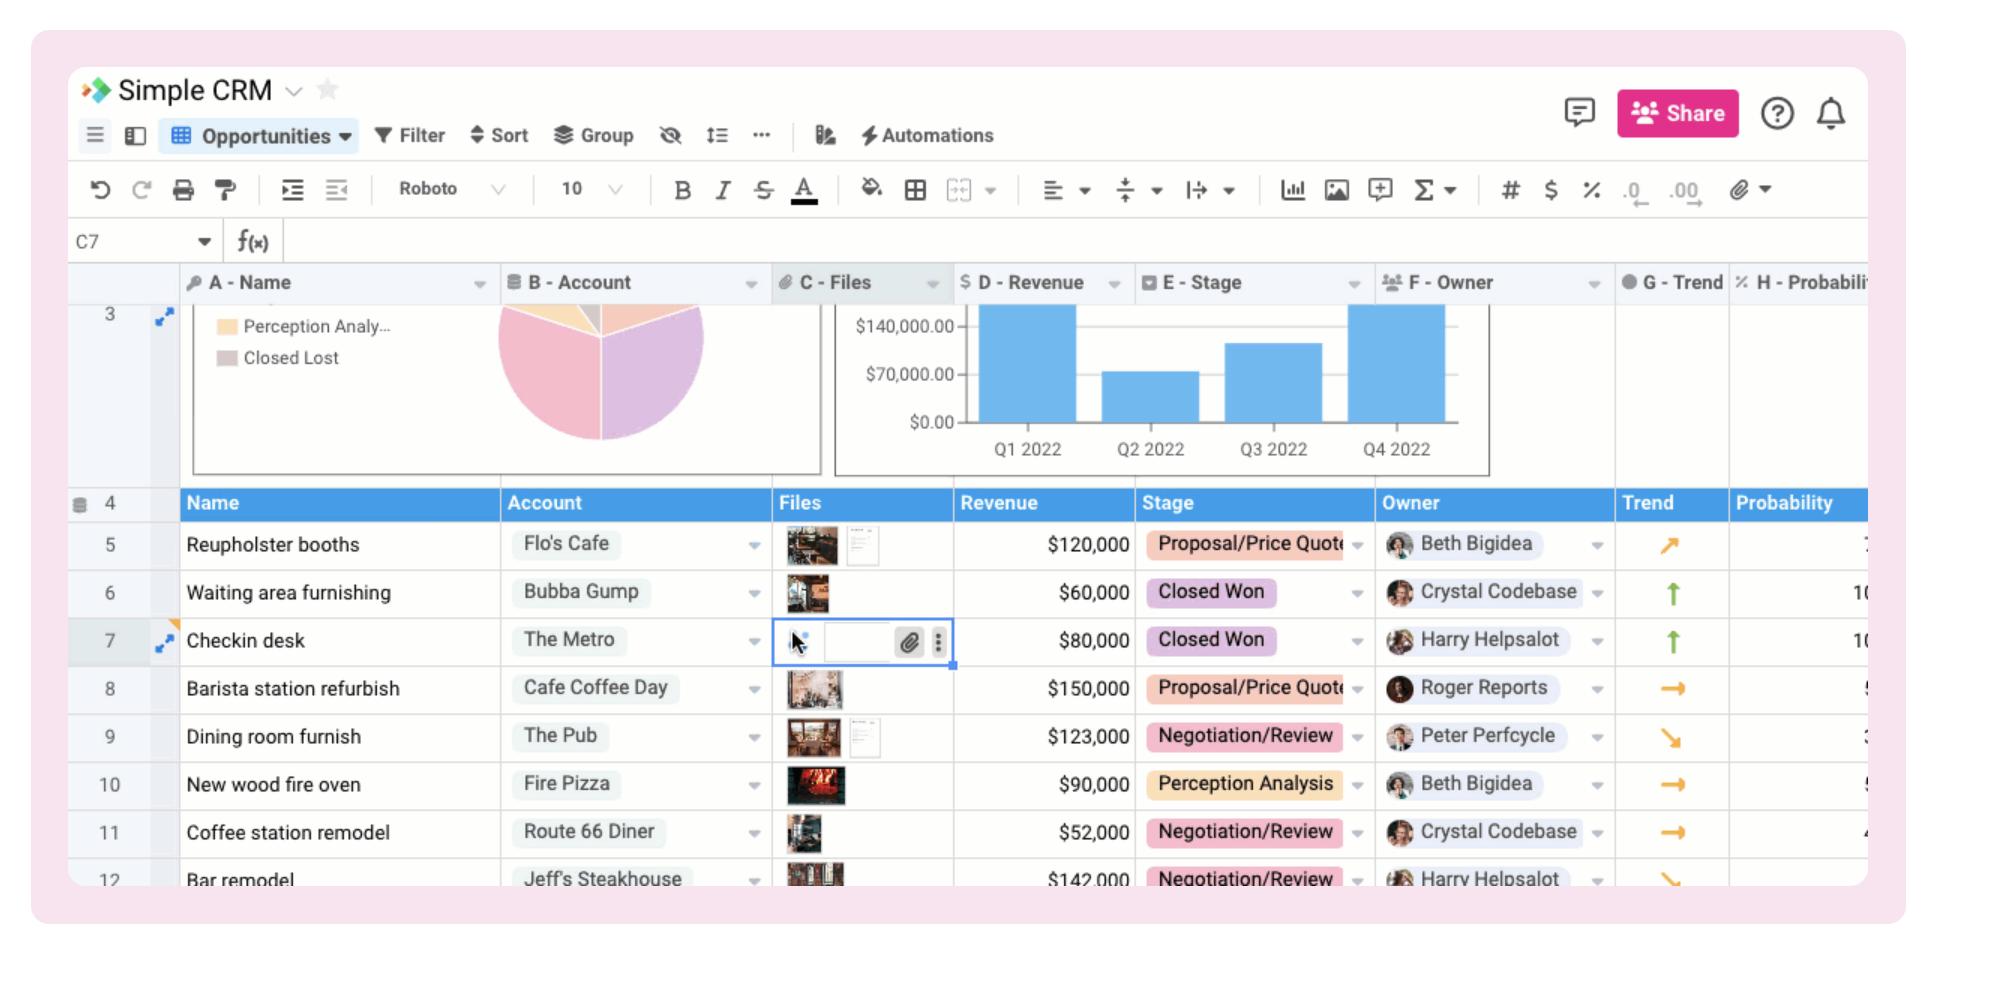Toggle italic formatting
Image resolution: width=2014 pixels, height=1002 pixels.
tap(723, 190)
